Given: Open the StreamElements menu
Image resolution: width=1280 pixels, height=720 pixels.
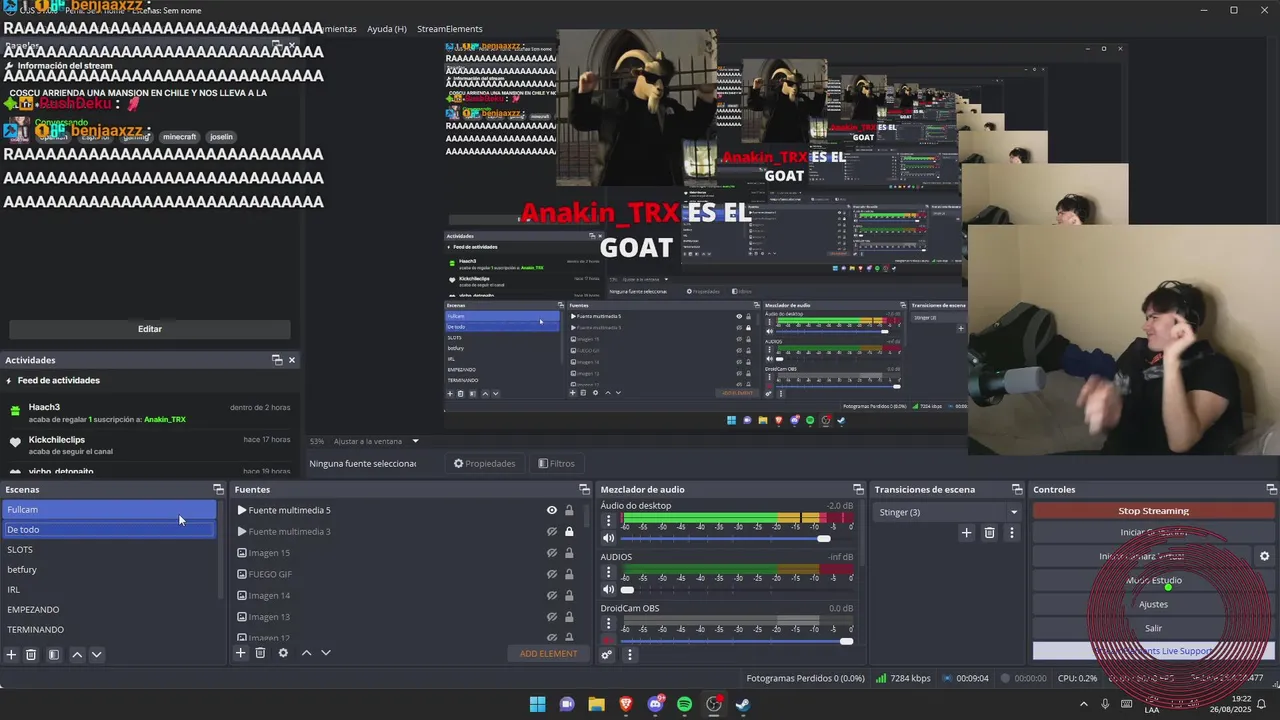Looking at the screenshot, I should tap(450, 29).
